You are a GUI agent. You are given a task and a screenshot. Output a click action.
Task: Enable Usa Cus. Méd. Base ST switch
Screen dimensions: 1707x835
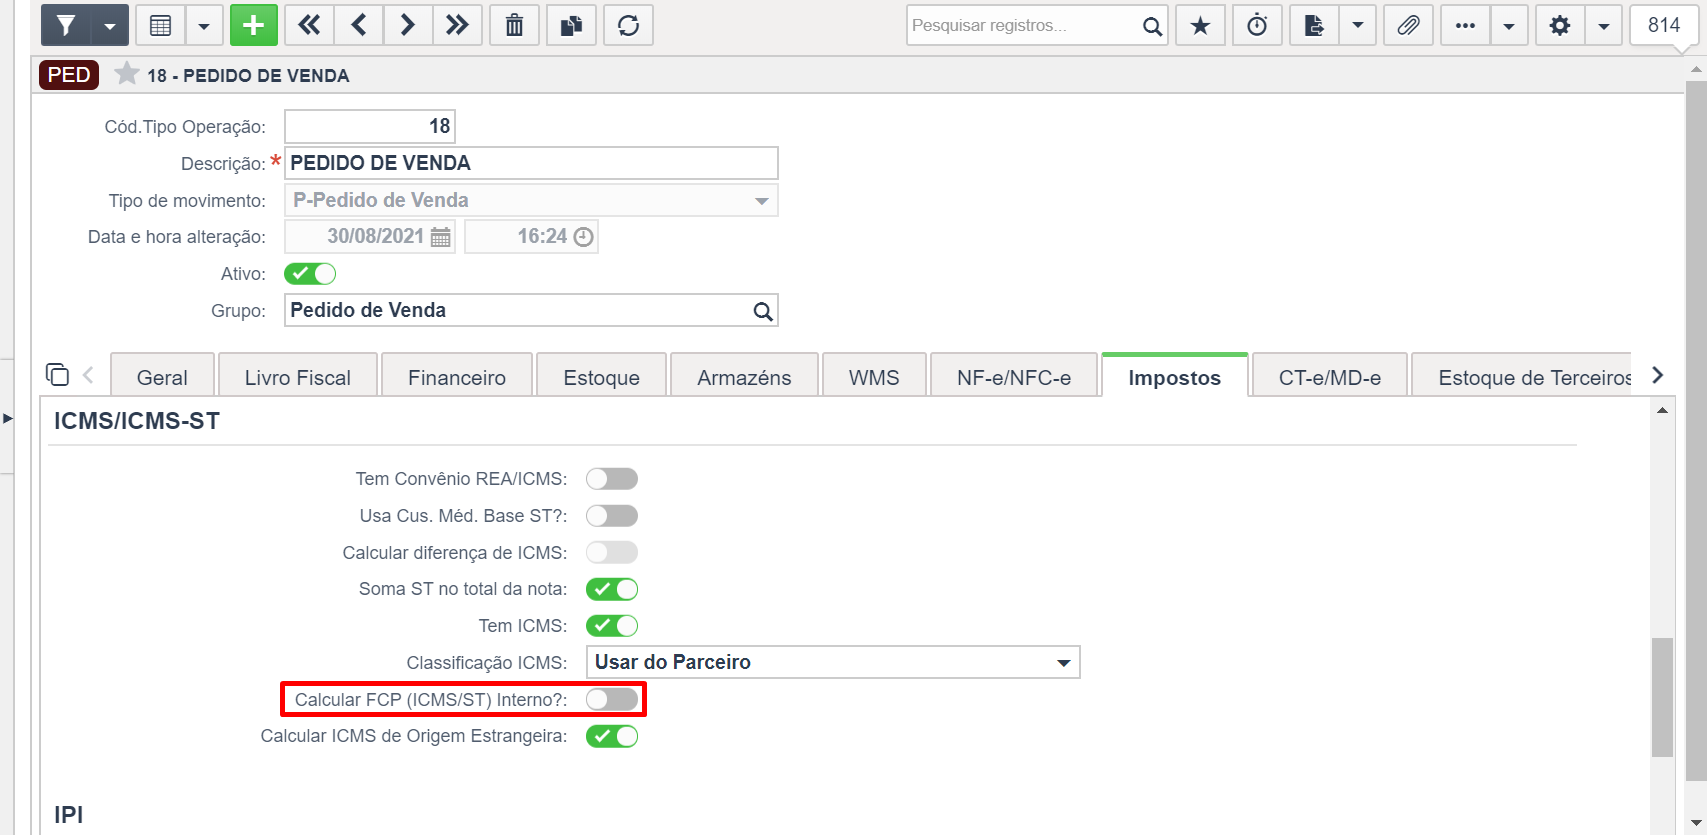612,516
